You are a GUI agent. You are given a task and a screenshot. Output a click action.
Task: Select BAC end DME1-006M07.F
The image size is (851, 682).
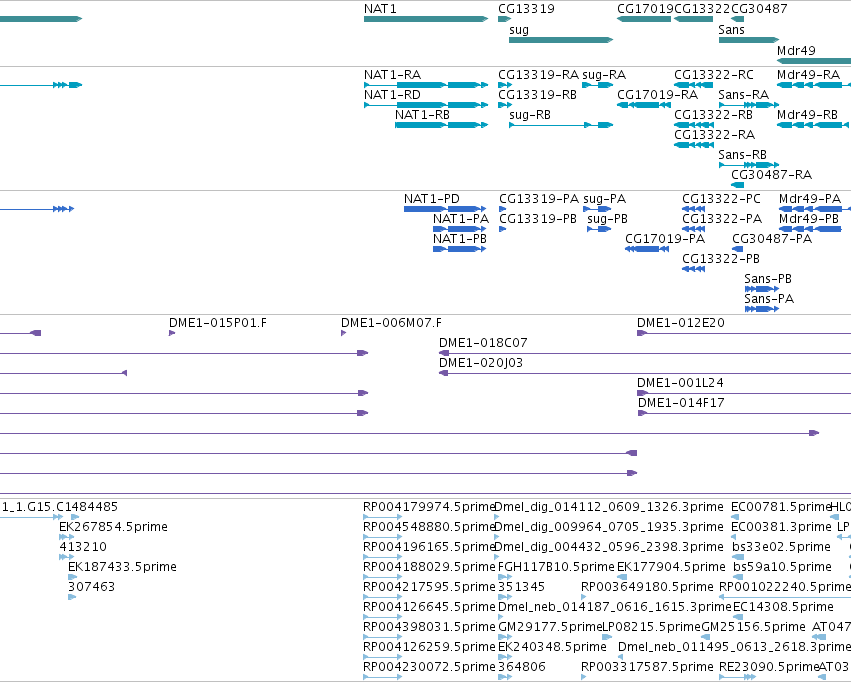click(x=344, y=333)
